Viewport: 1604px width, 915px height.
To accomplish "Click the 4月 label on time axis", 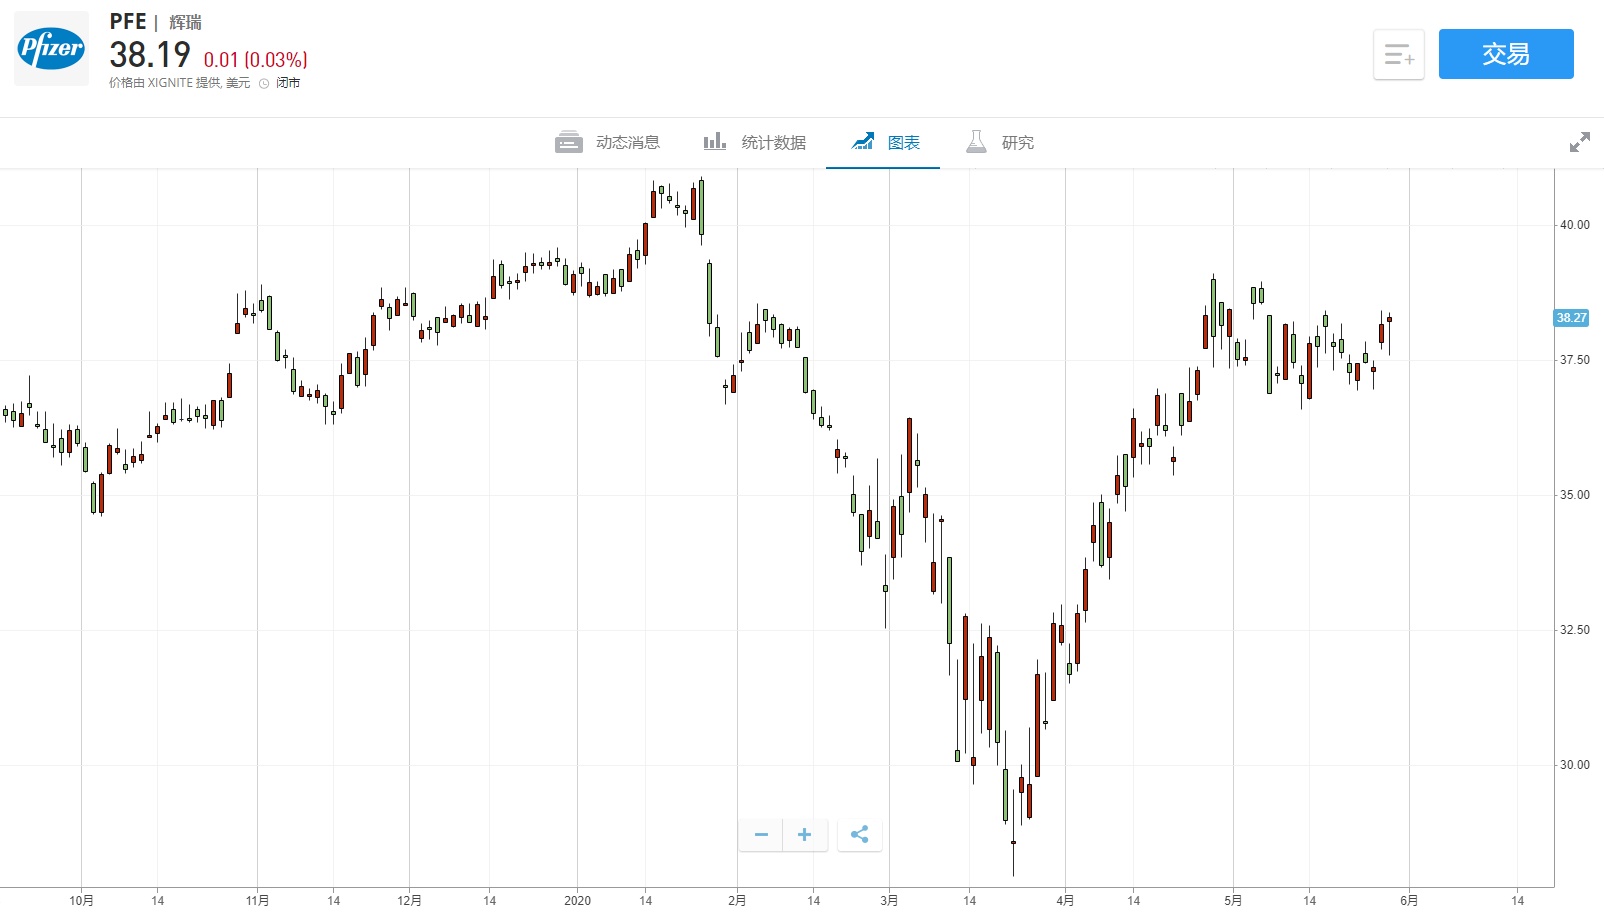I will tap(1065, 900).
